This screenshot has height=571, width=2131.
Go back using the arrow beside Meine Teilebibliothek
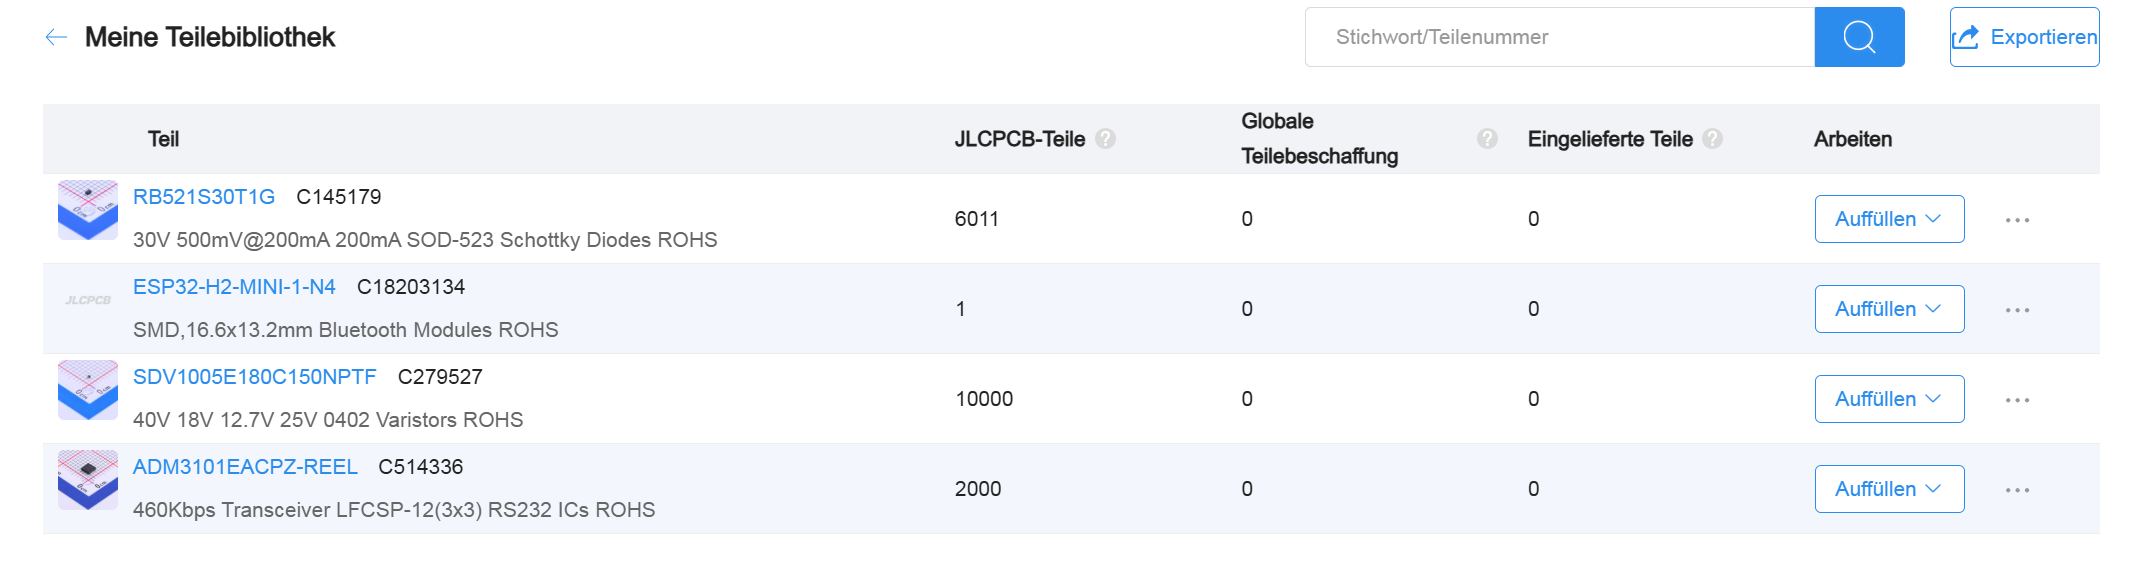[56, 38]
